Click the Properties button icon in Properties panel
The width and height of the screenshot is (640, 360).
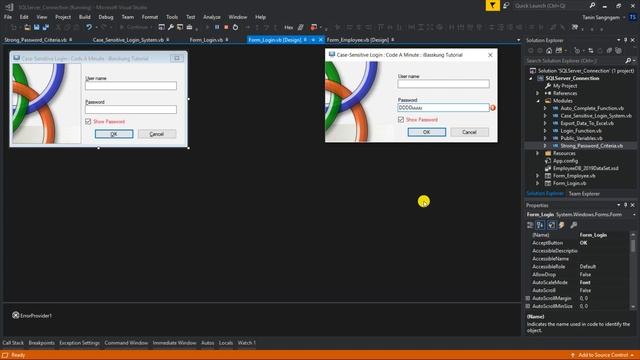tap(551, 225)
